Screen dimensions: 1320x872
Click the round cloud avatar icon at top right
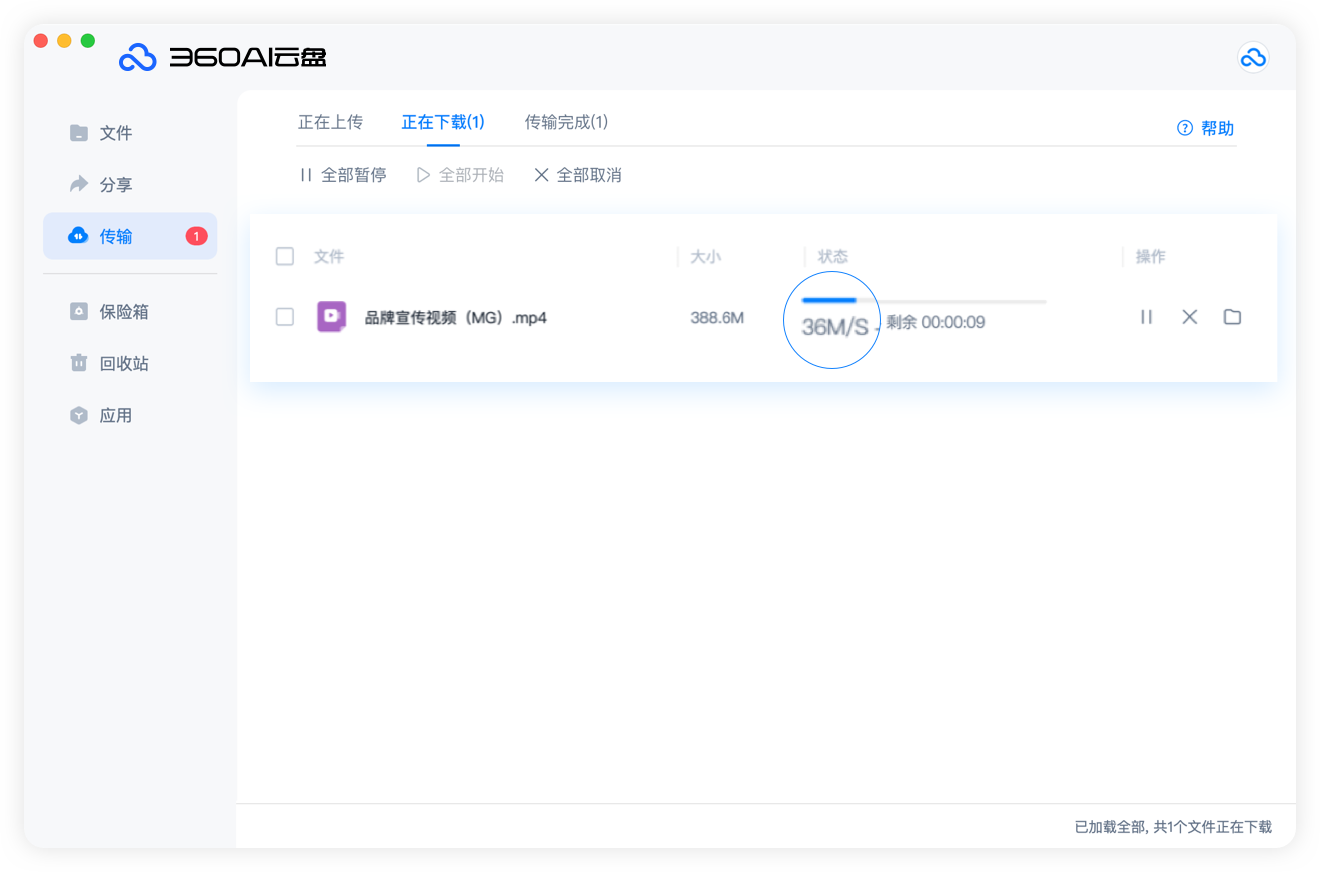click(1253, 57)
